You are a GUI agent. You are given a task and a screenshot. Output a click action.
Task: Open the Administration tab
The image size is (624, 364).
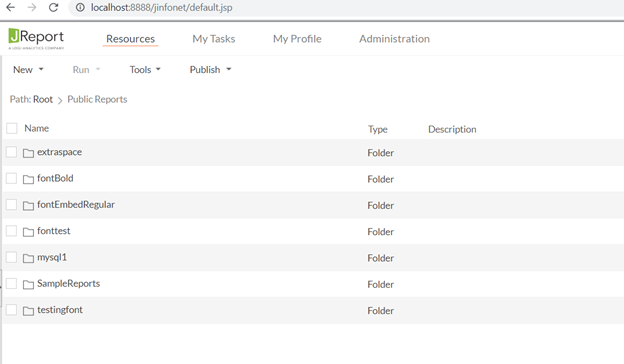(x=394, y=39)
